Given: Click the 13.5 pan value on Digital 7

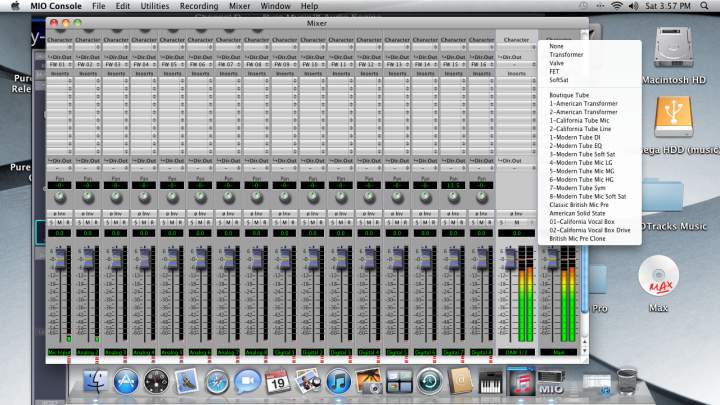Looking at the screenshot, I should click(x=453, y=186).
